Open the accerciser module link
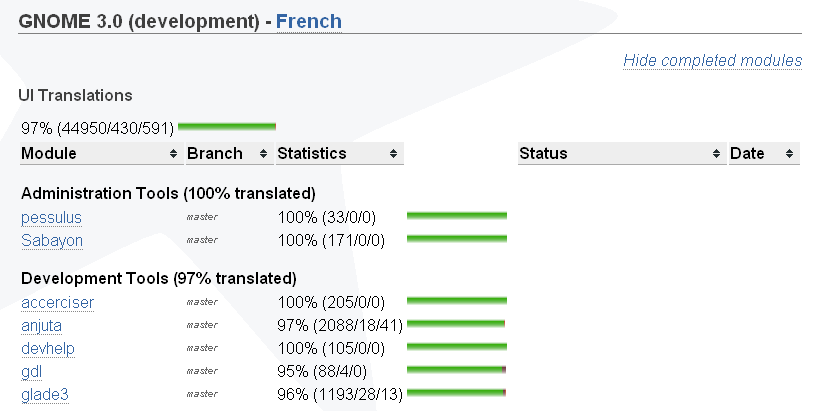816x411 pixels. (x=58, y=302)
